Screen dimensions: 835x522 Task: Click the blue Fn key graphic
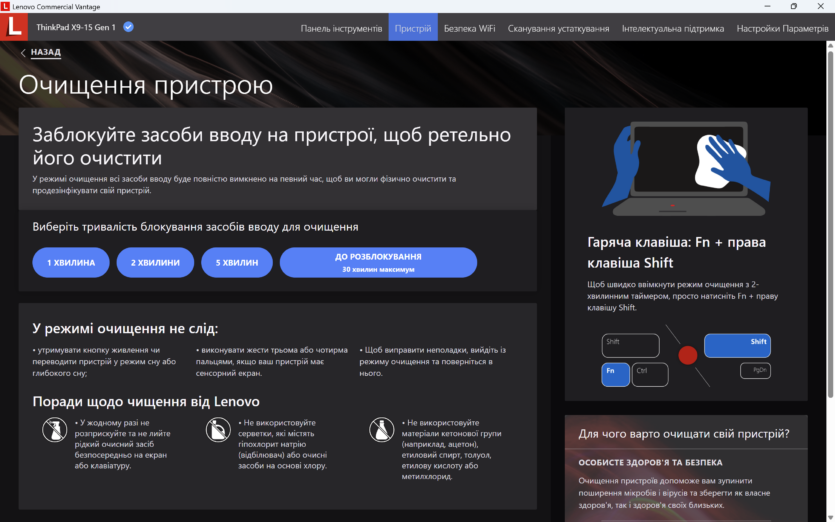(615, 374)
